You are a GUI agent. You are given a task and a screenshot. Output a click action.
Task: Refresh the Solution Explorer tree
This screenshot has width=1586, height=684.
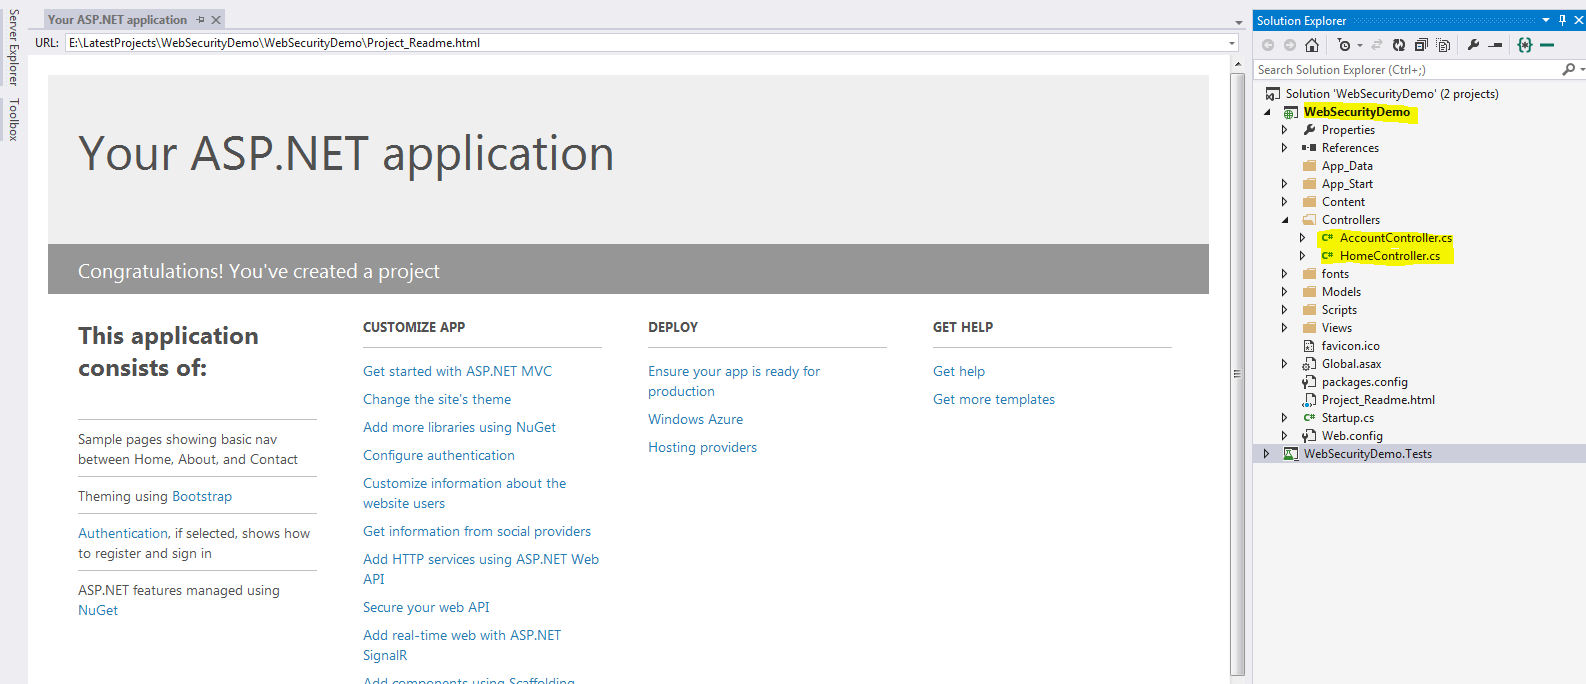point(1399,45)
